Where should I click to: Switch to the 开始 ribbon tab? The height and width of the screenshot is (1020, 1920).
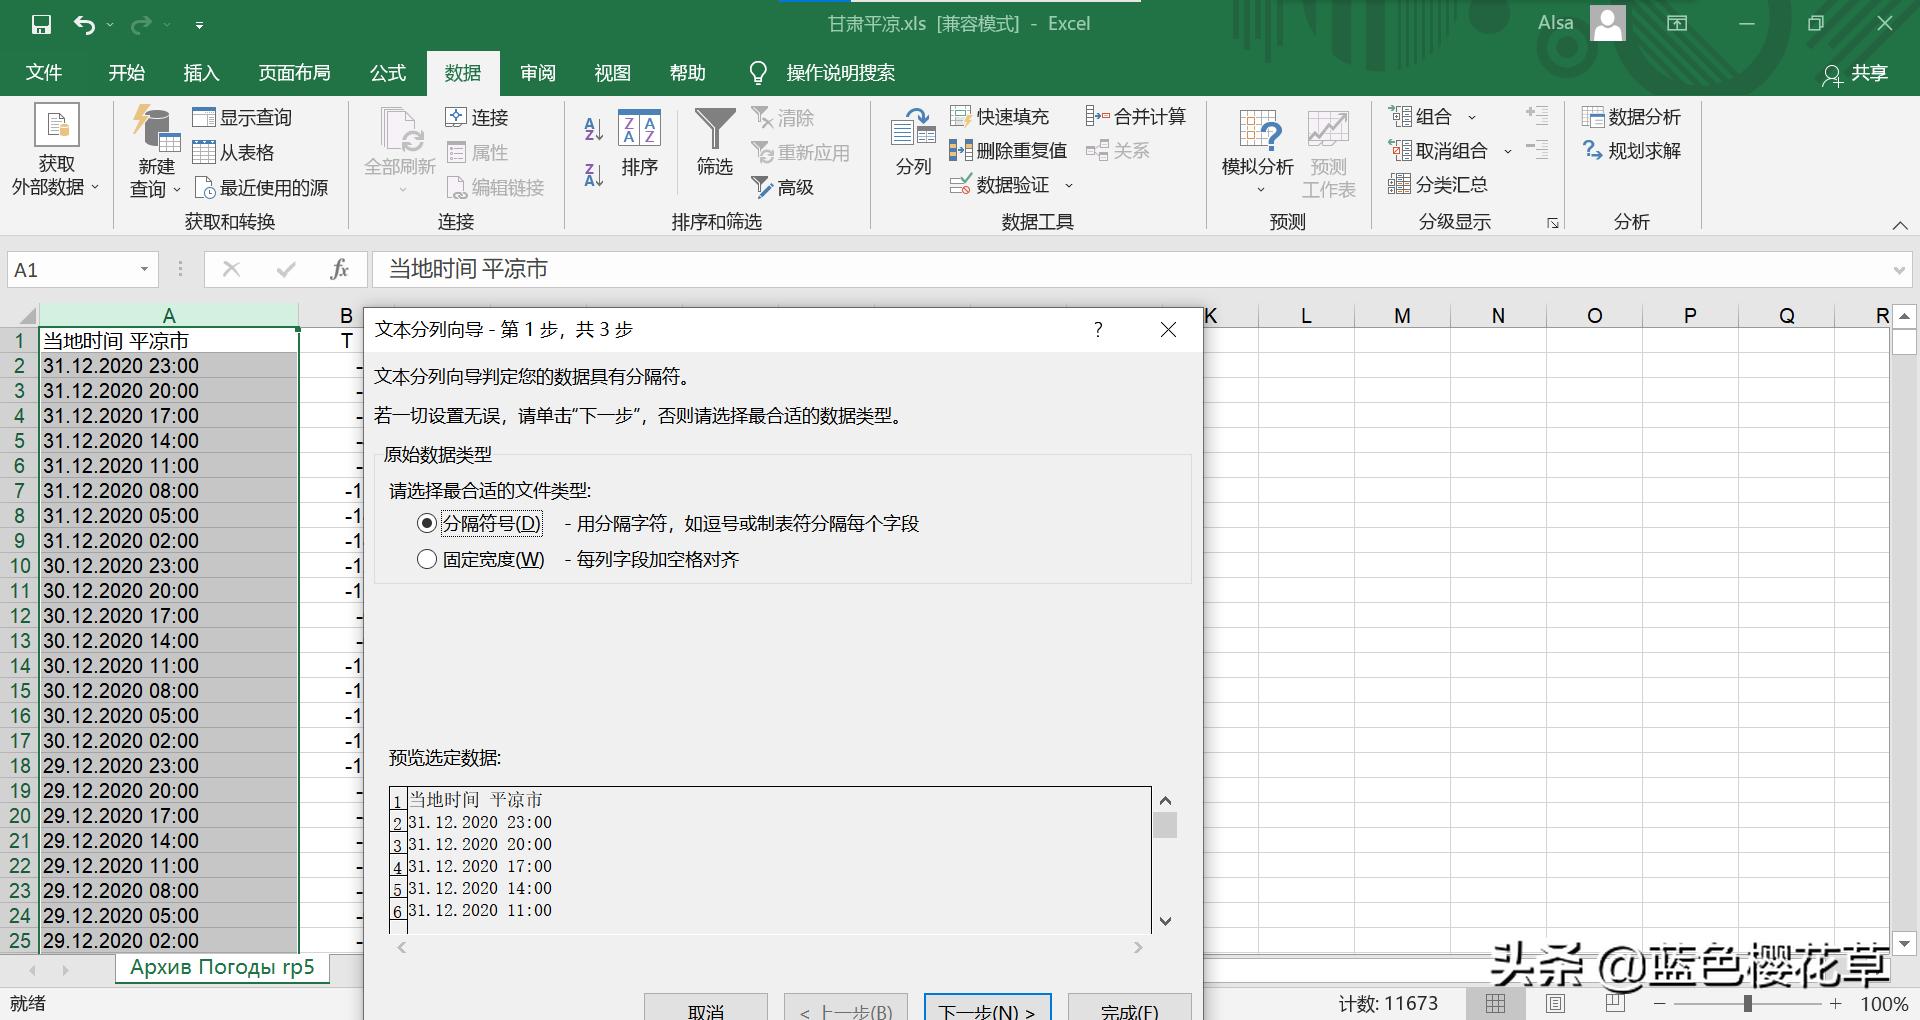[x=125, y=72]
